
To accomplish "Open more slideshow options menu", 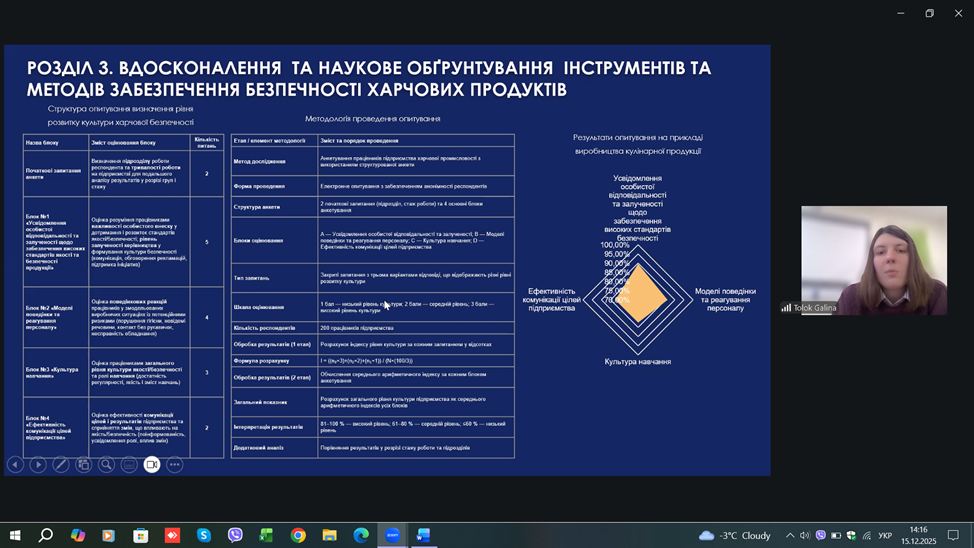I will [x=175, y=464].
